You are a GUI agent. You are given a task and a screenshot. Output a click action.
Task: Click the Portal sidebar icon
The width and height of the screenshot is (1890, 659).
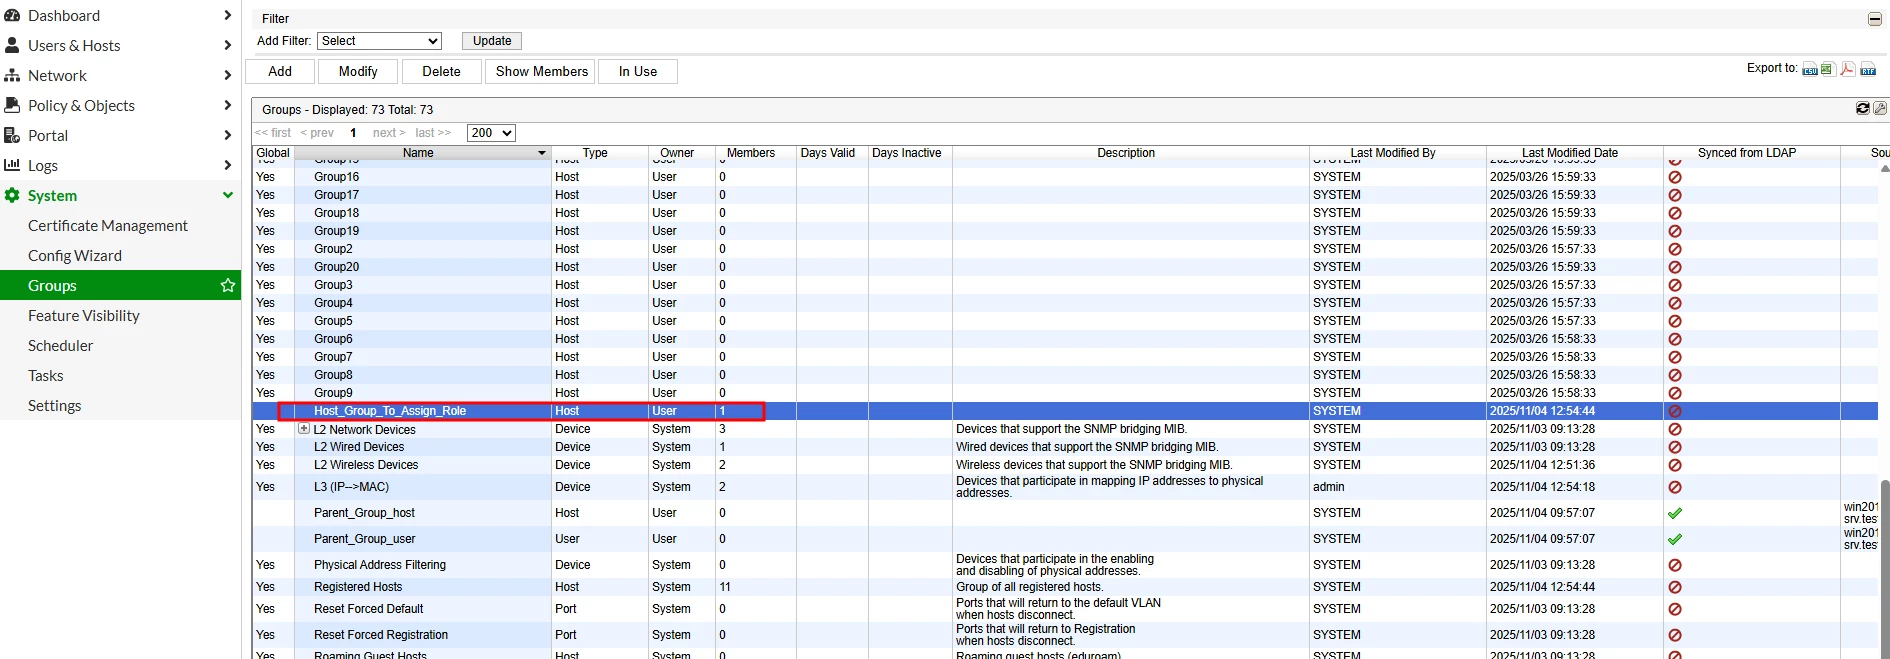click(x=12, y=135)
